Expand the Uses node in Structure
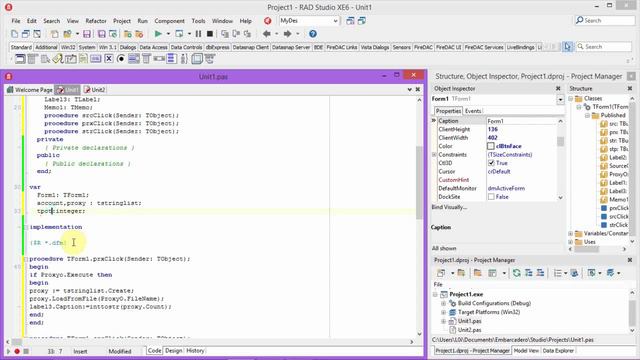 pos(571,242)
